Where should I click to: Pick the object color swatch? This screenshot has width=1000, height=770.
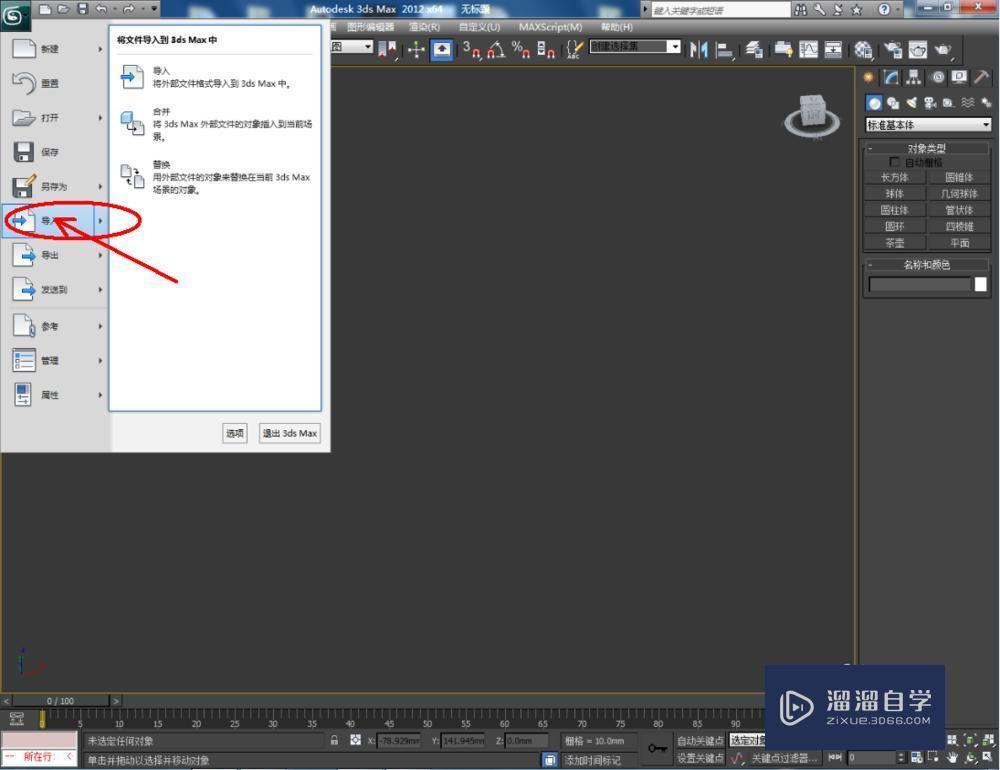pyautogui.click(x=981, y=284)
